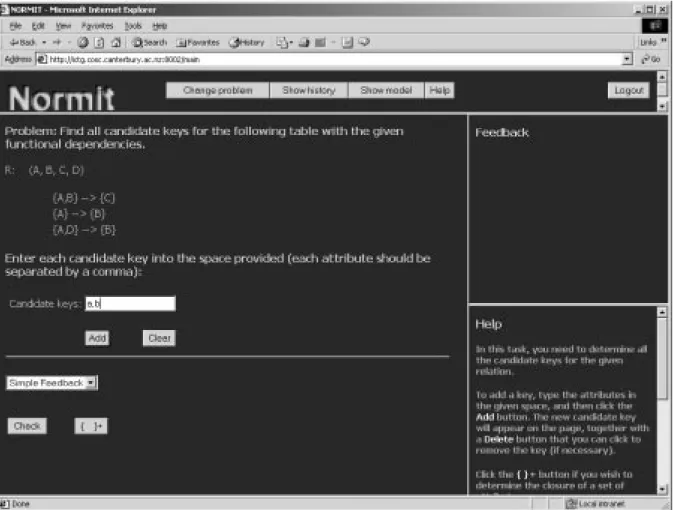The width and height of the screenshot is (673, 510).
Task: Open the View menu
Action: [x=63, y=26]
